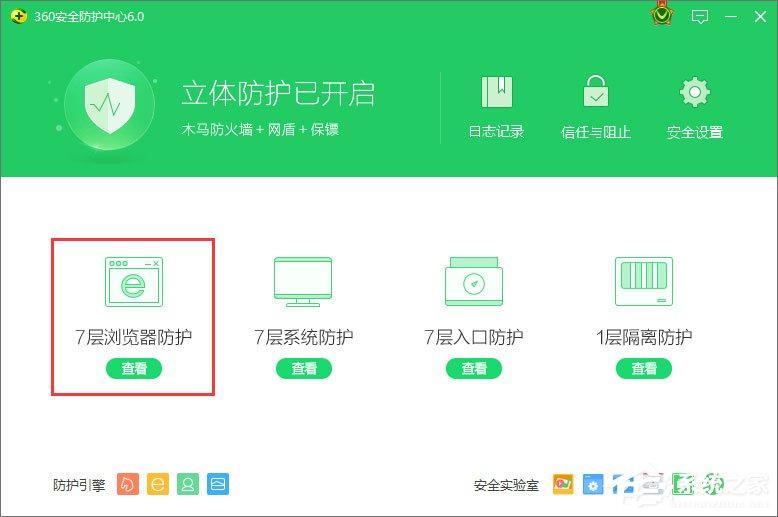Click the isolation protection sandbox icon
The height and width of the screenshot is (517, 778).
click(644, 281)
